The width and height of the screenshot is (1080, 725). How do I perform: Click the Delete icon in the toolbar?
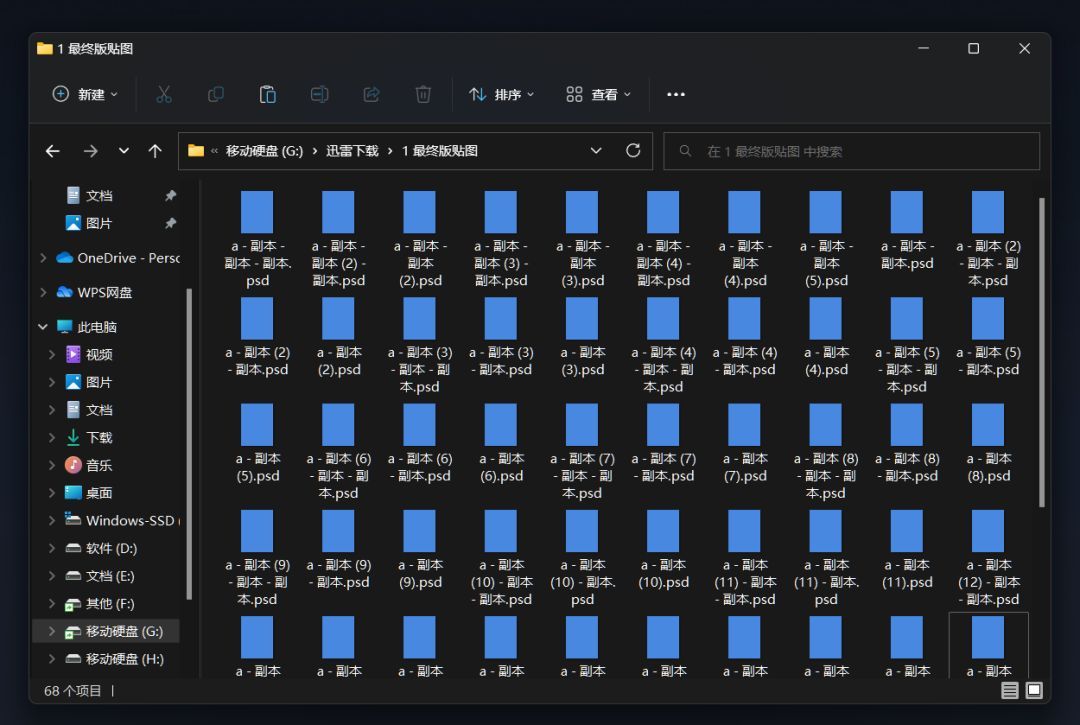tap(423, 94)
